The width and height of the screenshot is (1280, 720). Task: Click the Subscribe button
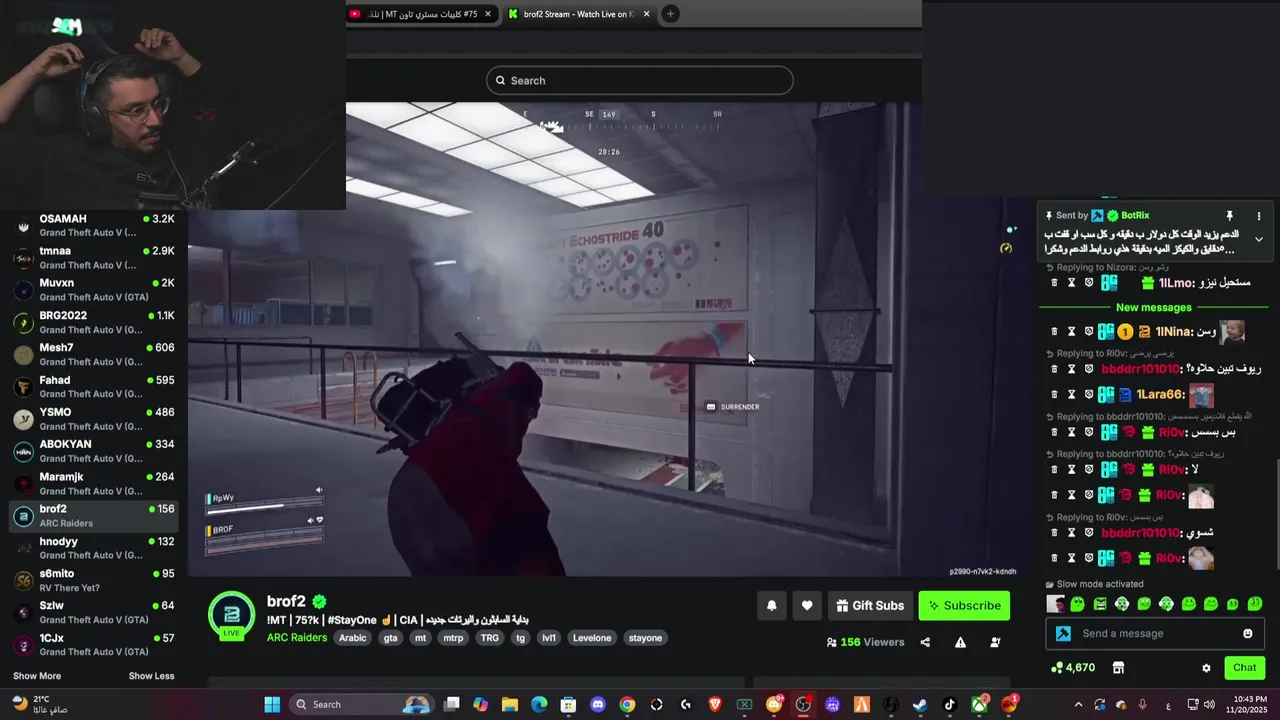click(964, 605)
